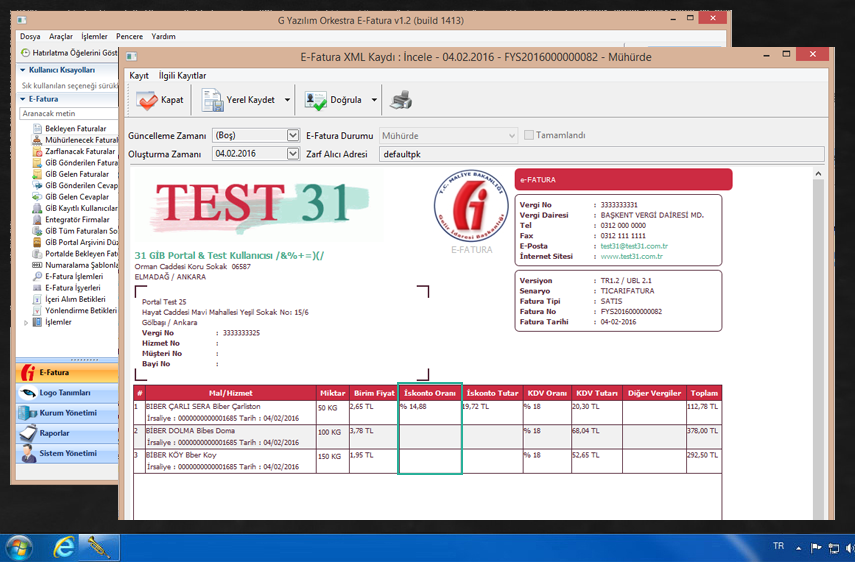
Task: Open Araçlar menu in main window
Action: 61,37
